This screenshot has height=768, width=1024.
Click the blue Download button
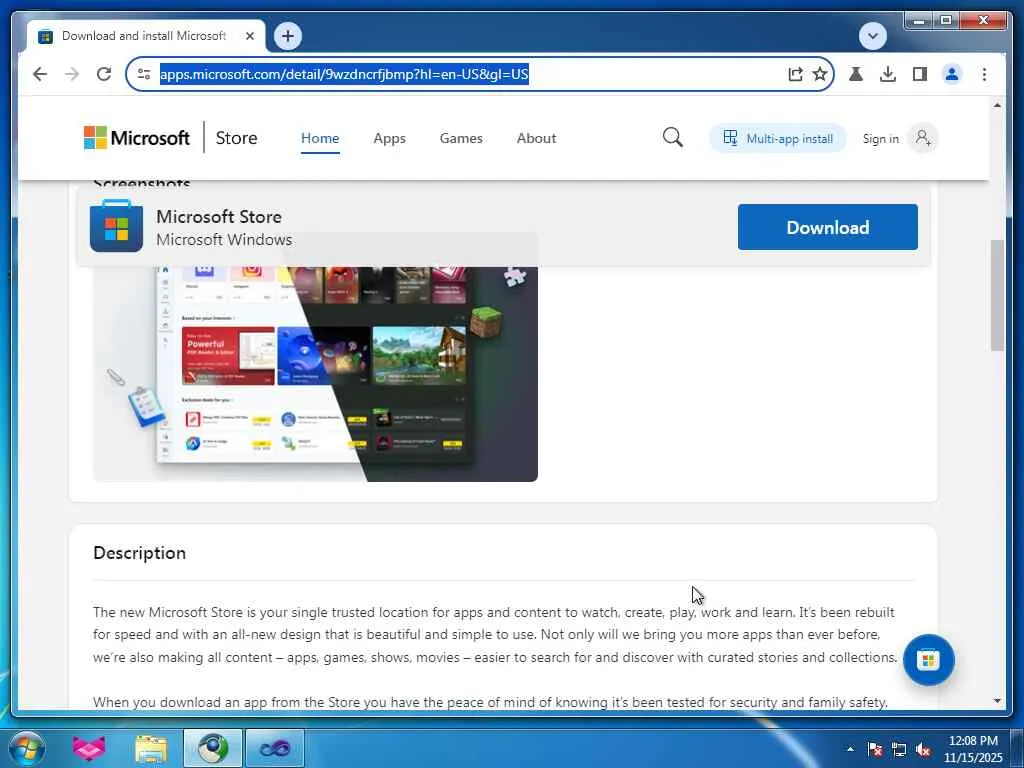coord(827,227)
